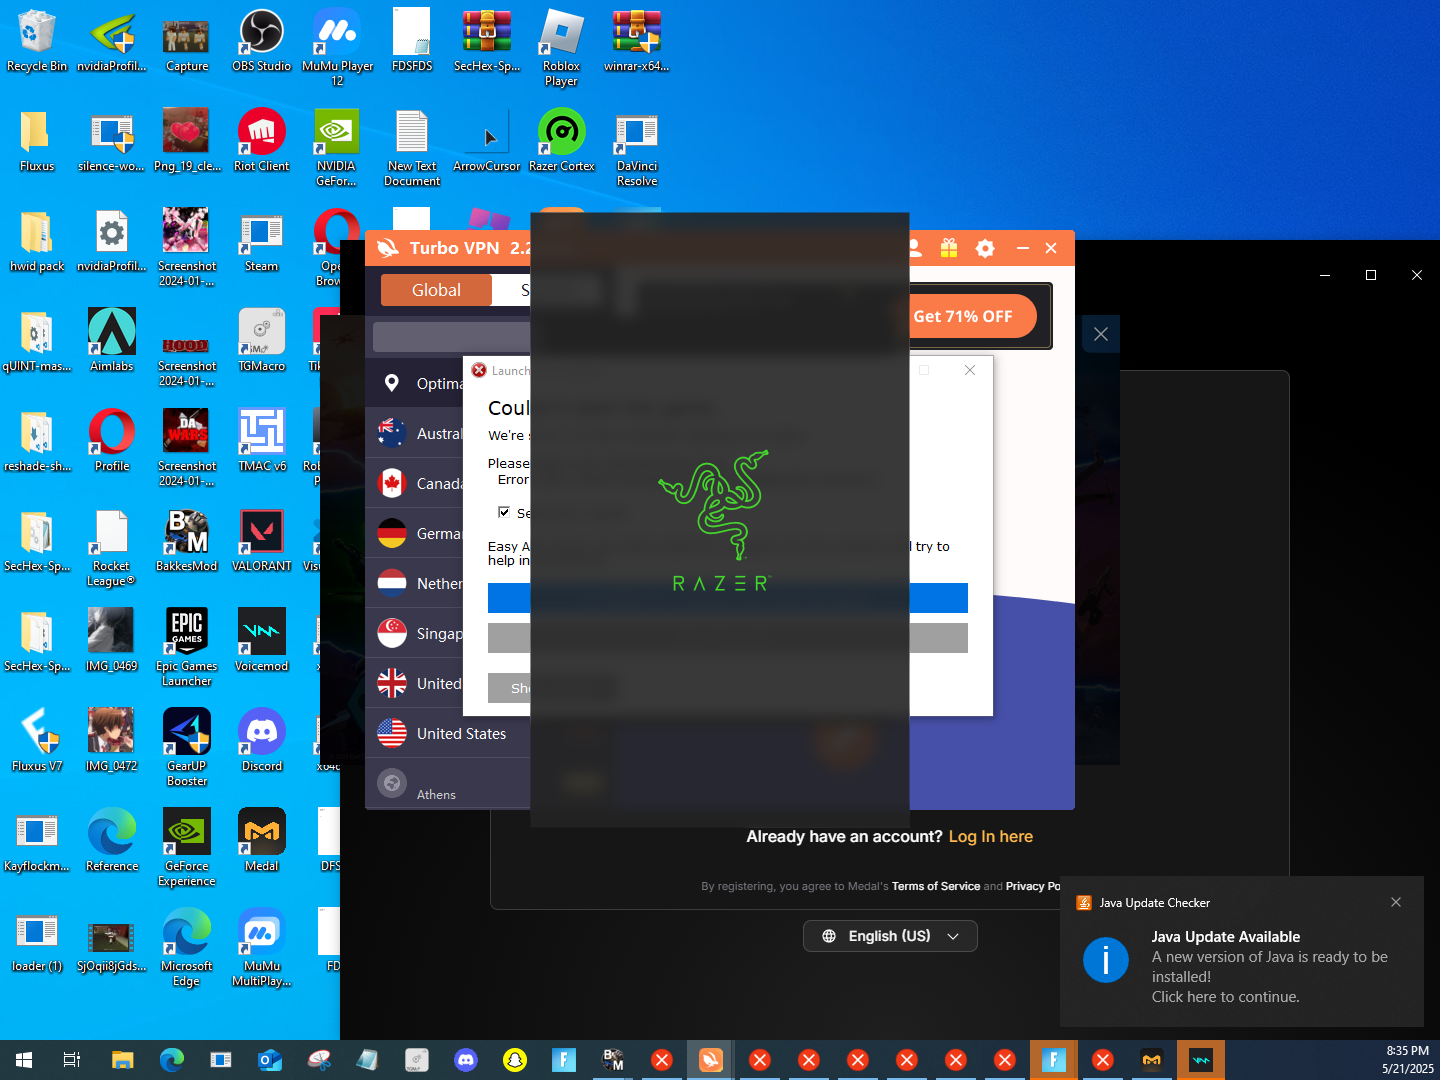Launch MuMu Player 12 shortcut
This screenshot has height=1080, width=1440.
point(337,47)
